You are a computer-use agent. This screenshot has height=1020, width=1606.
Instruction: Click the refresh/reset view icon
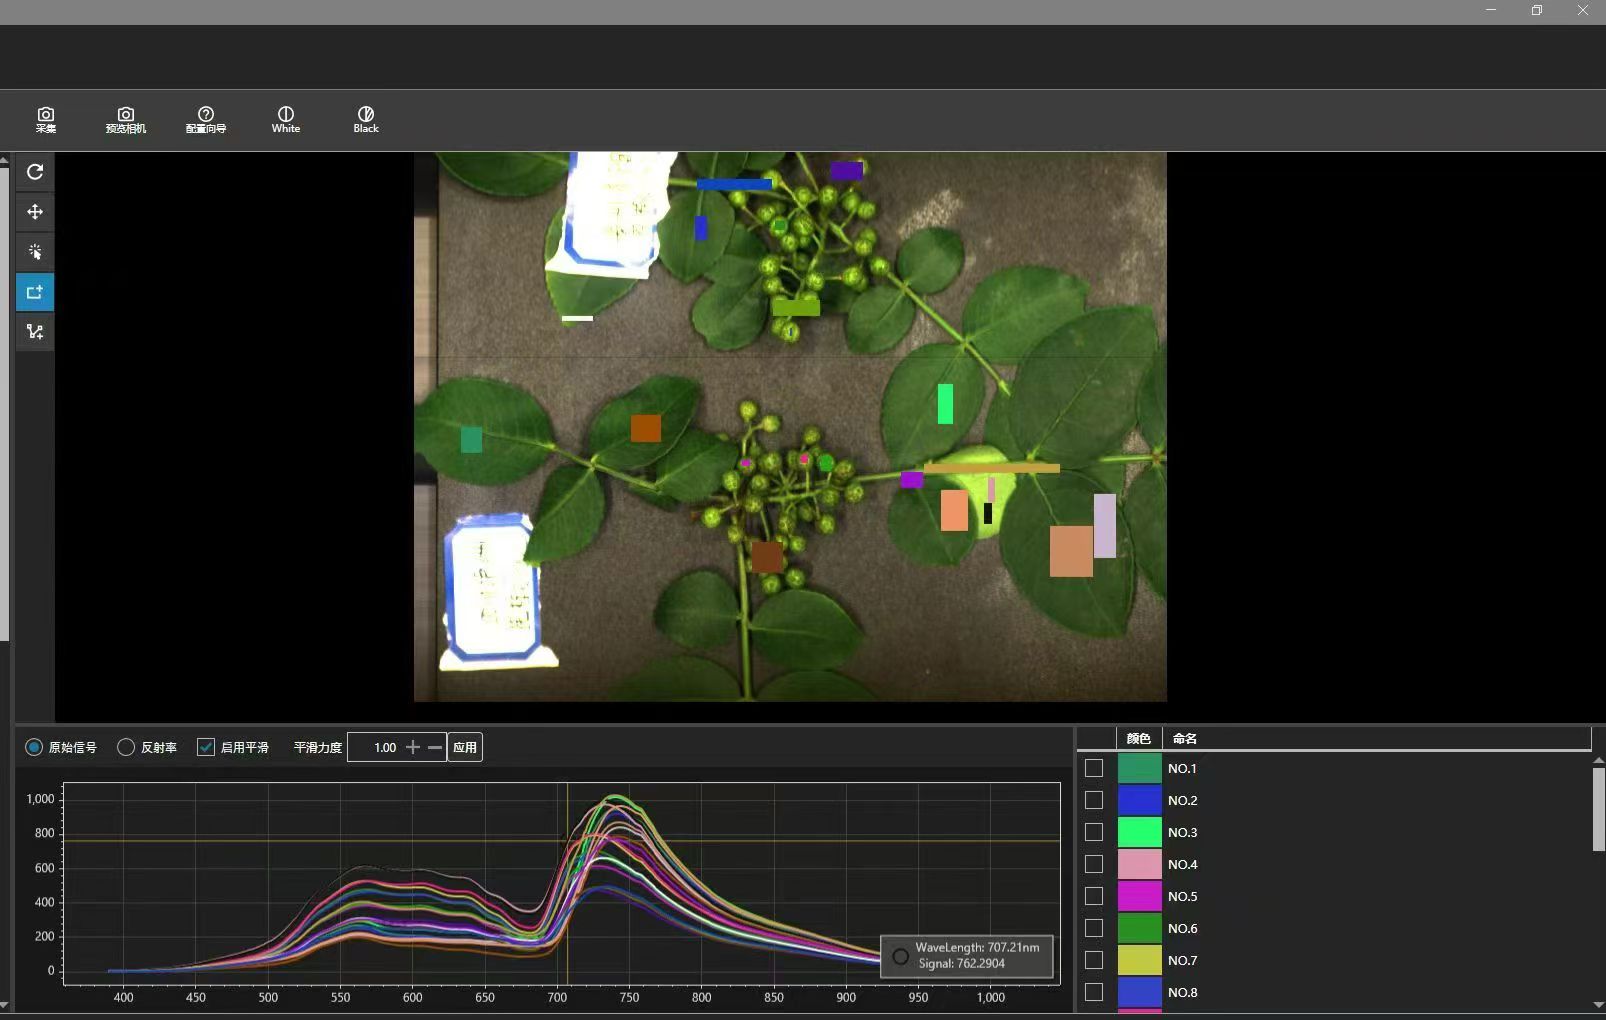pyautogui.click(x=35, y=172)
